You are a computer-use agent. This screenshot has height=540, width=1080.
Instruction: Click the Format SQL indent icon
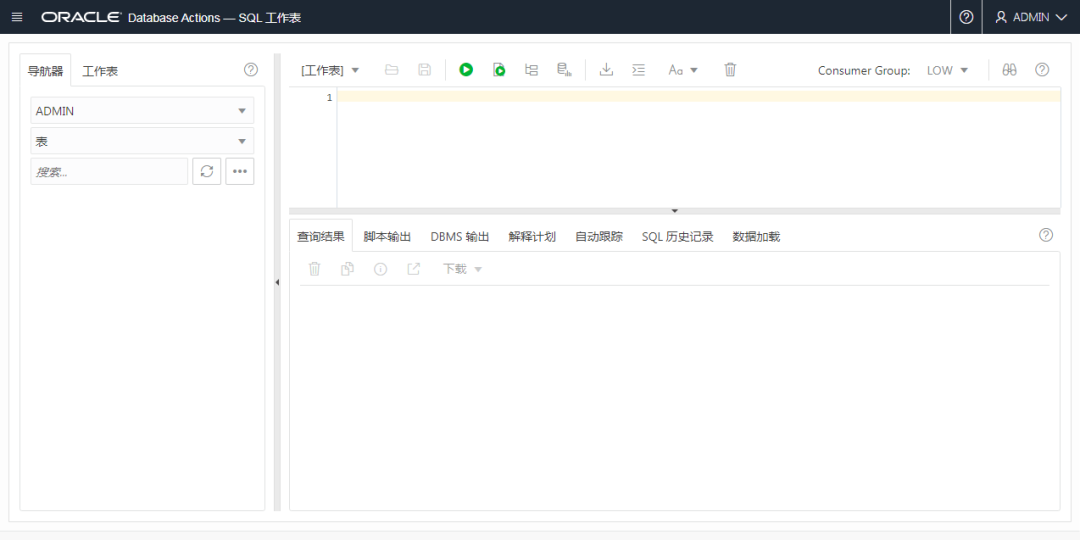[x=639, y=70]
